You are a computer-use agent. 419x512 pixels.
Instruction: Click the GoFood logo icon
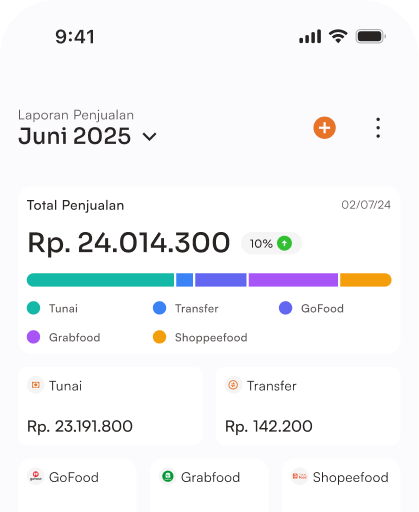36,476
